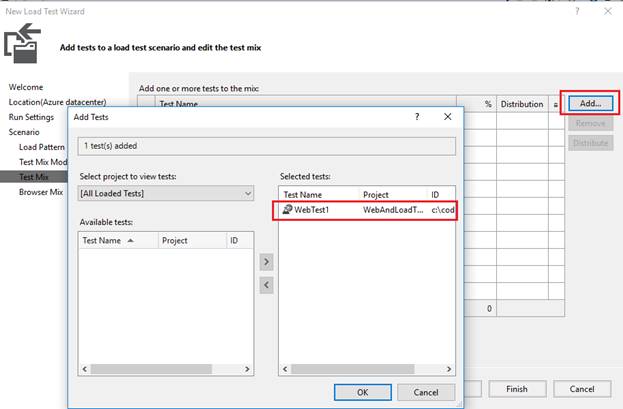Image resolution: width=623 pixels, height=409 pixels.
Task: Click Test Name column header in Selected tests
Action: [x=319, y=195]
